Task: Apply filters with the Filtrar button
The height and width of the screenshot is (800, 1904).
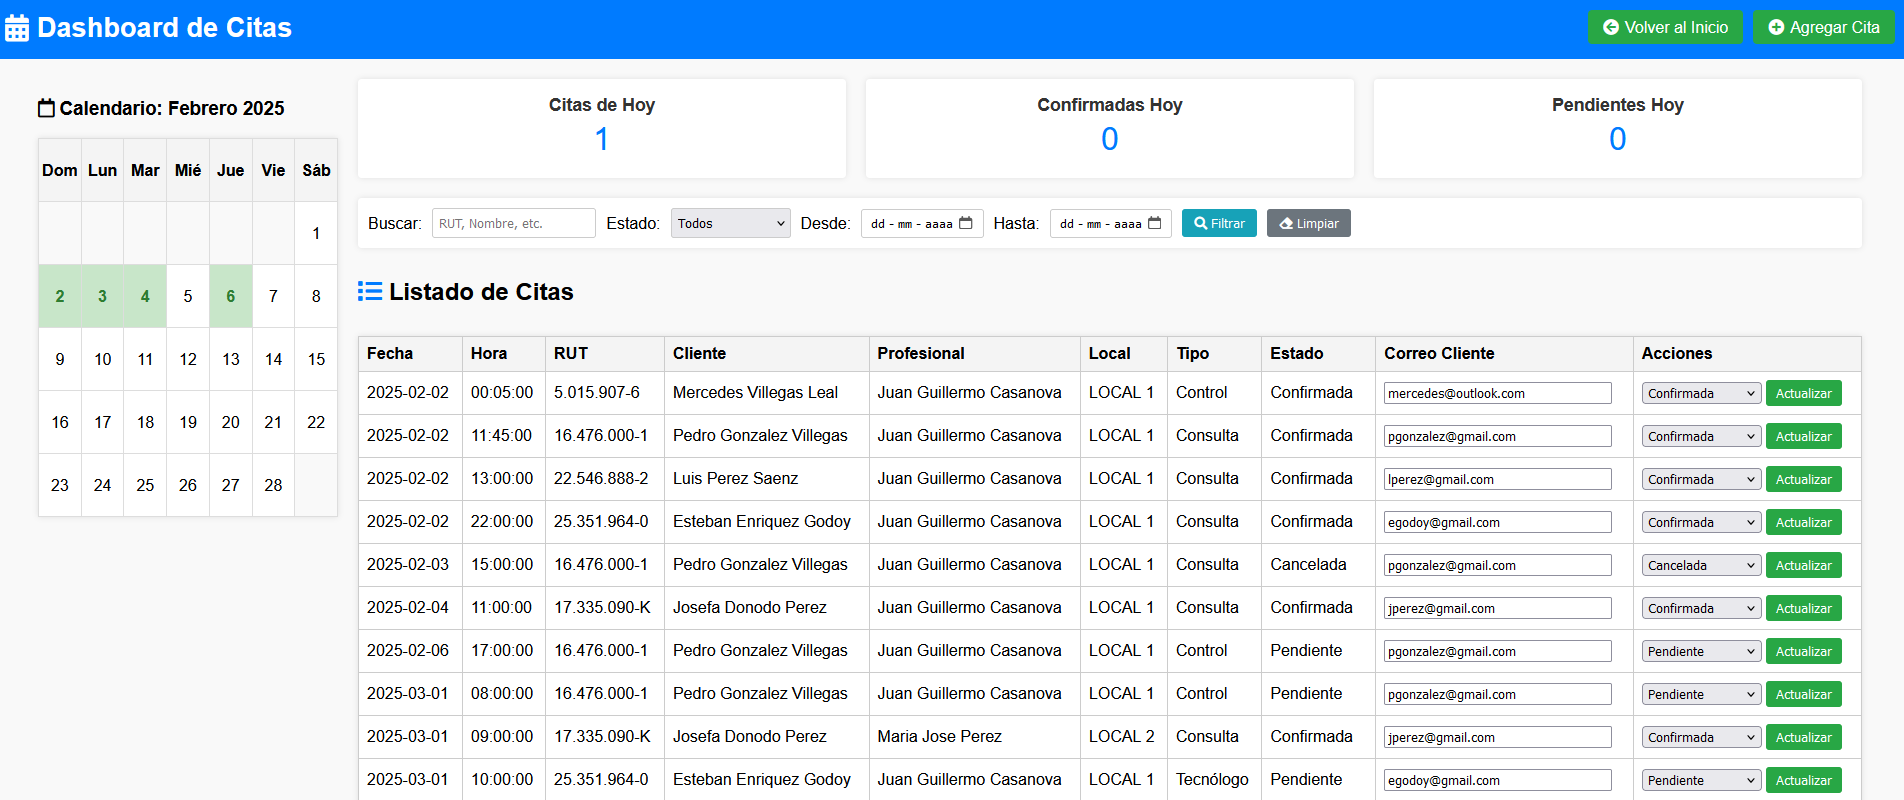Action: pos(1219,223)
